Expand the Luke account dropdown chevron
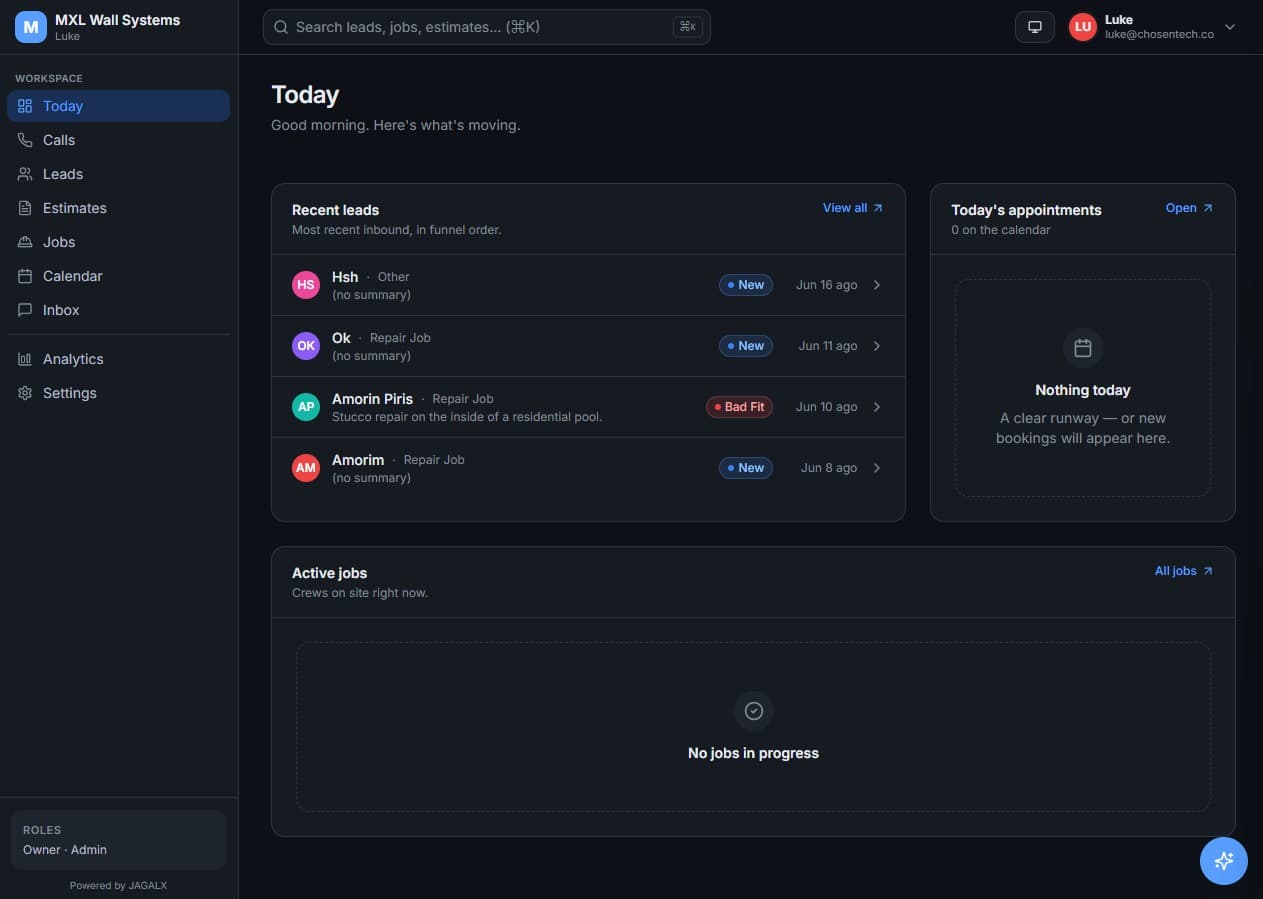 (1230, 27)
